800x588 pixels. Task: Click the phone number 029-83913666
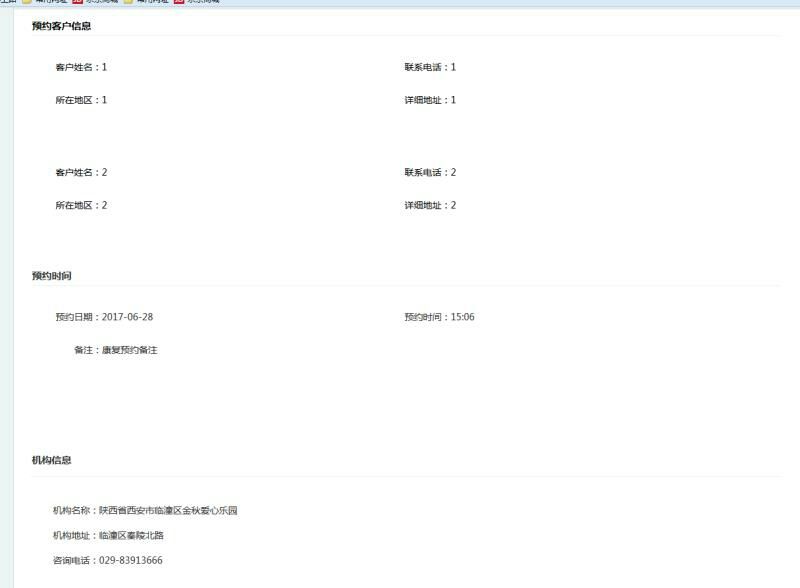pyautogui.click(x=130, y=560)
